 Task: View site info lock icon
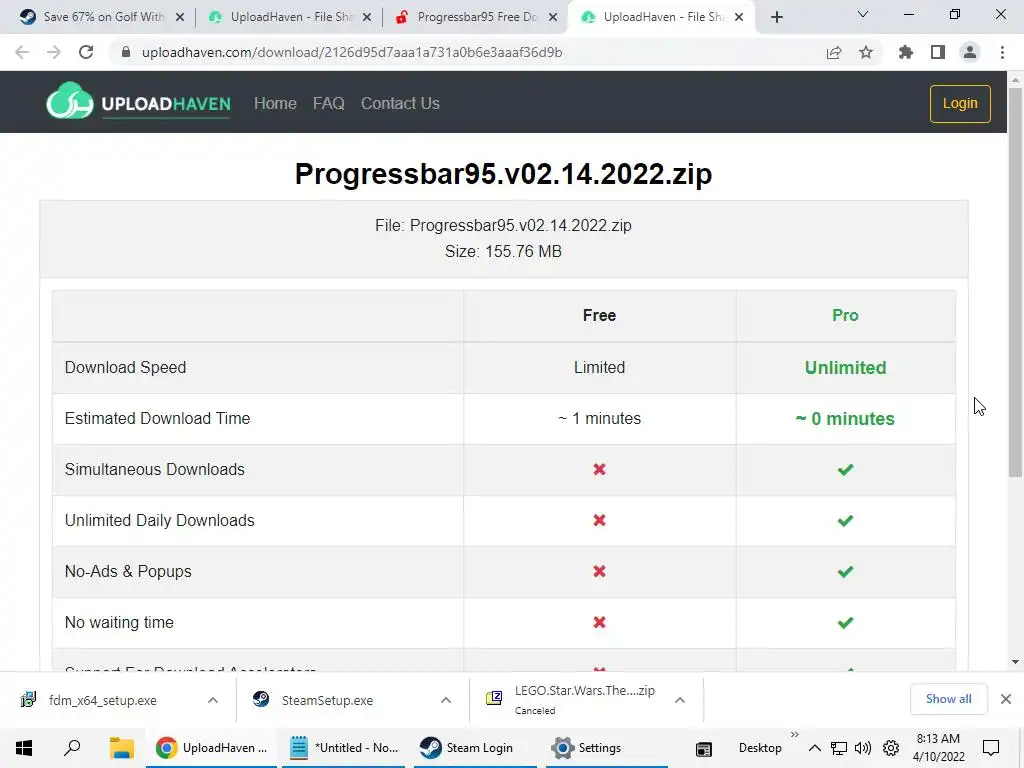click(x=126, y=52)
